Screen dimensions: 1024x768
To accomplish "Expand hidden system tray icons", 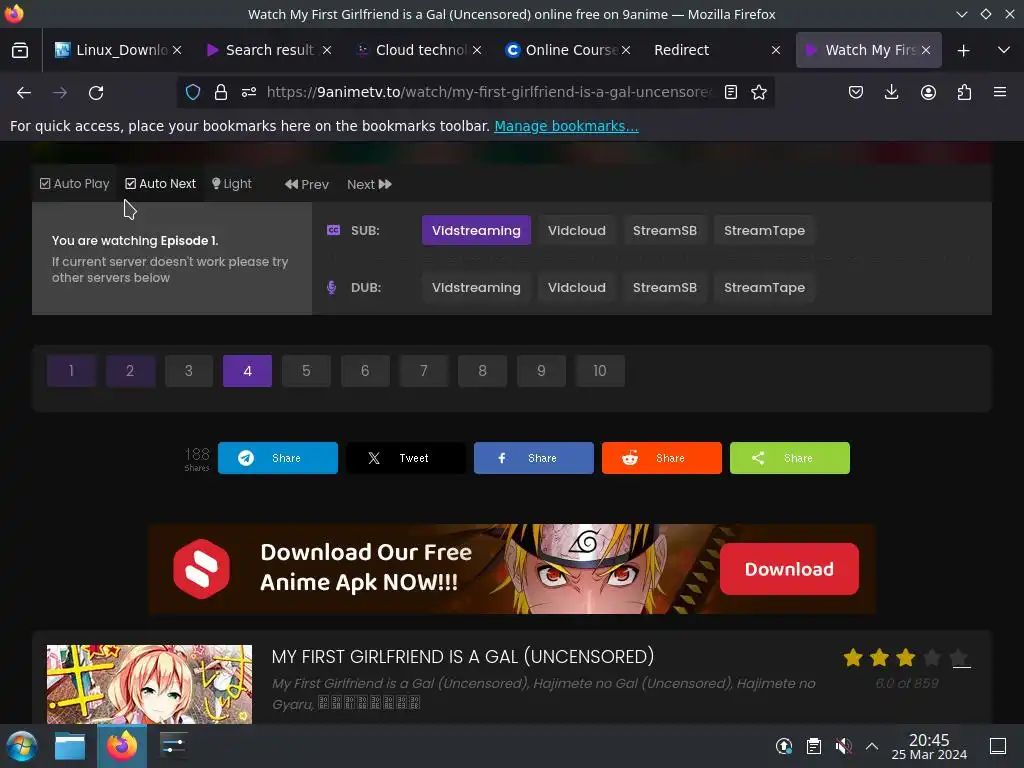I will pos(872,746).
